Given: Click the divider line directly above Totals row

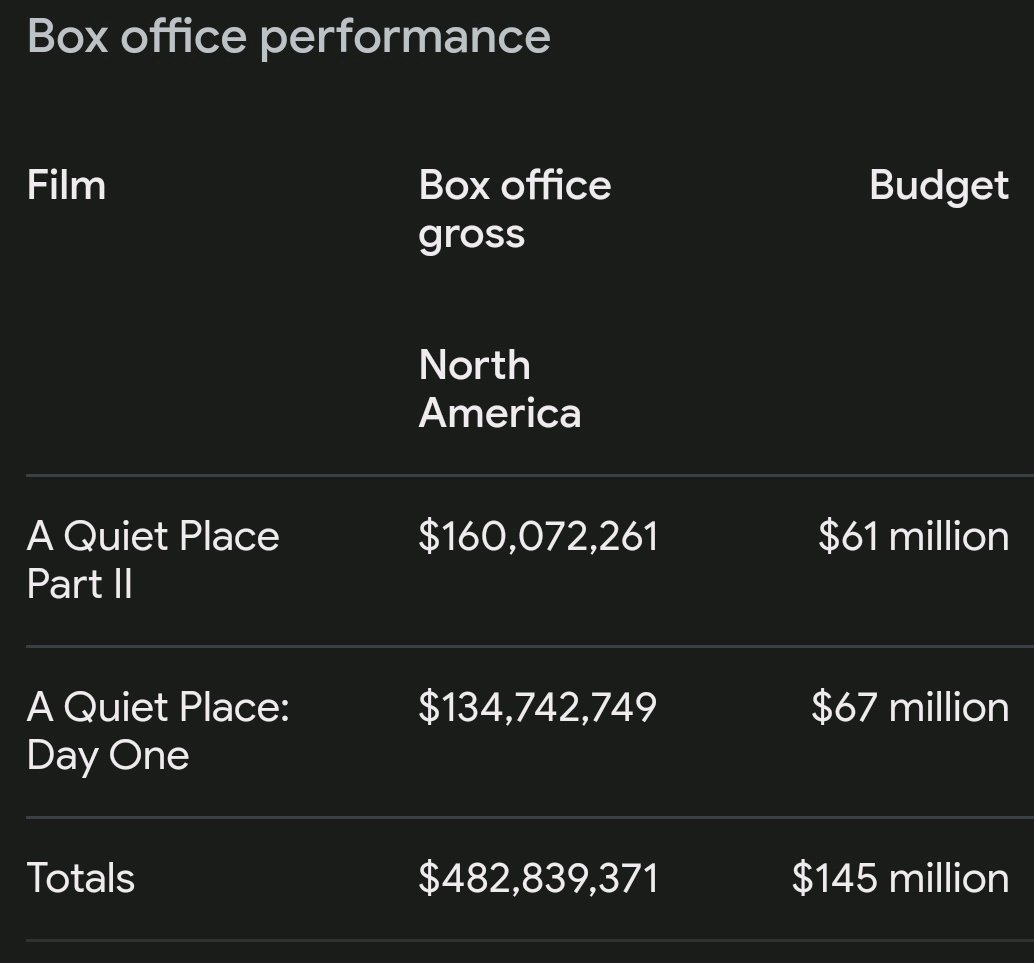Looking at the screenshot, I should [517, 818].
